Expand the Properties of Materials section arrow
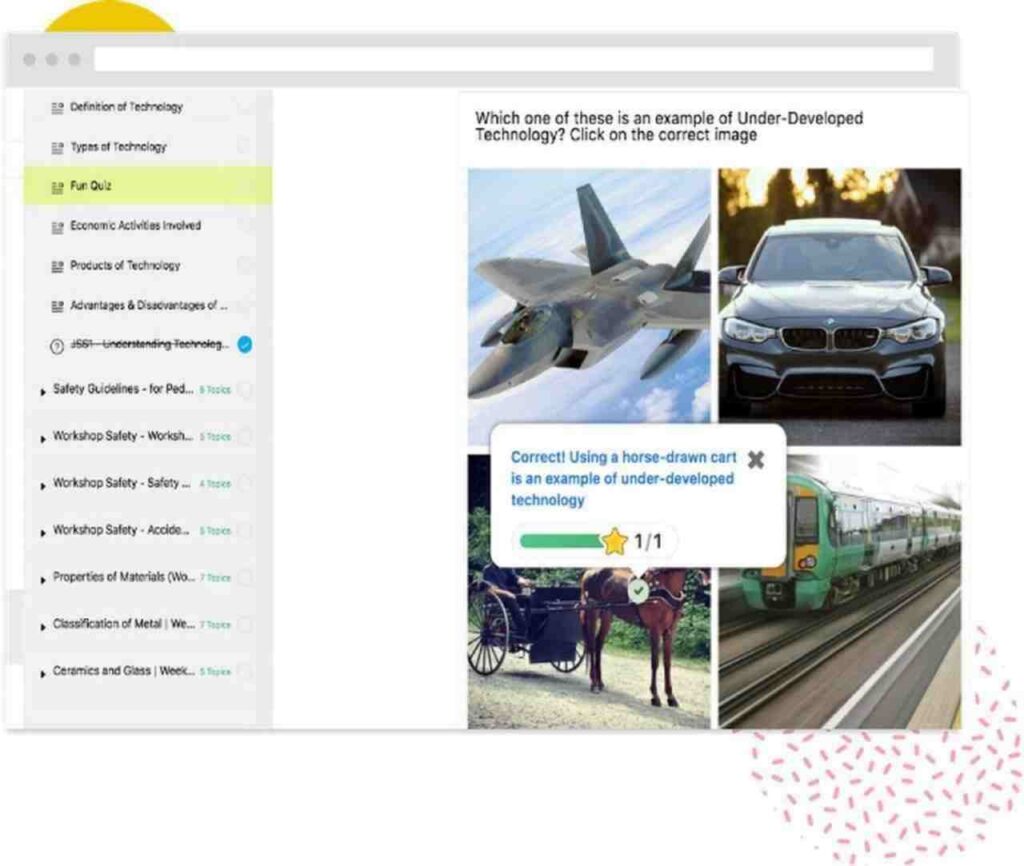 (43, 580)
